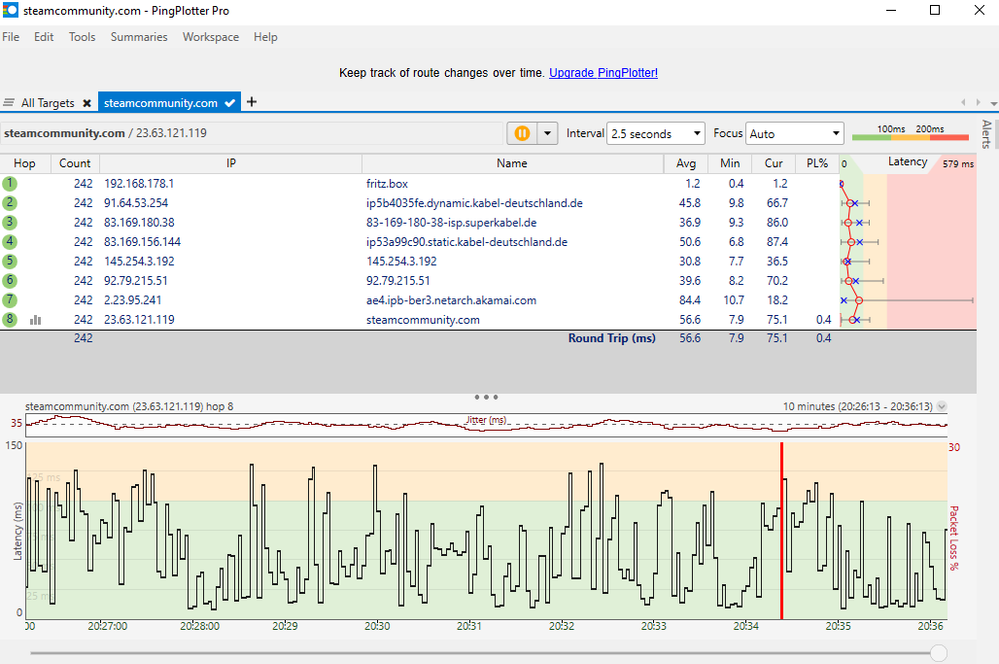This screenshot has height=664, width=999.
Task: Click the Name column header
Action: coord(512,163)
